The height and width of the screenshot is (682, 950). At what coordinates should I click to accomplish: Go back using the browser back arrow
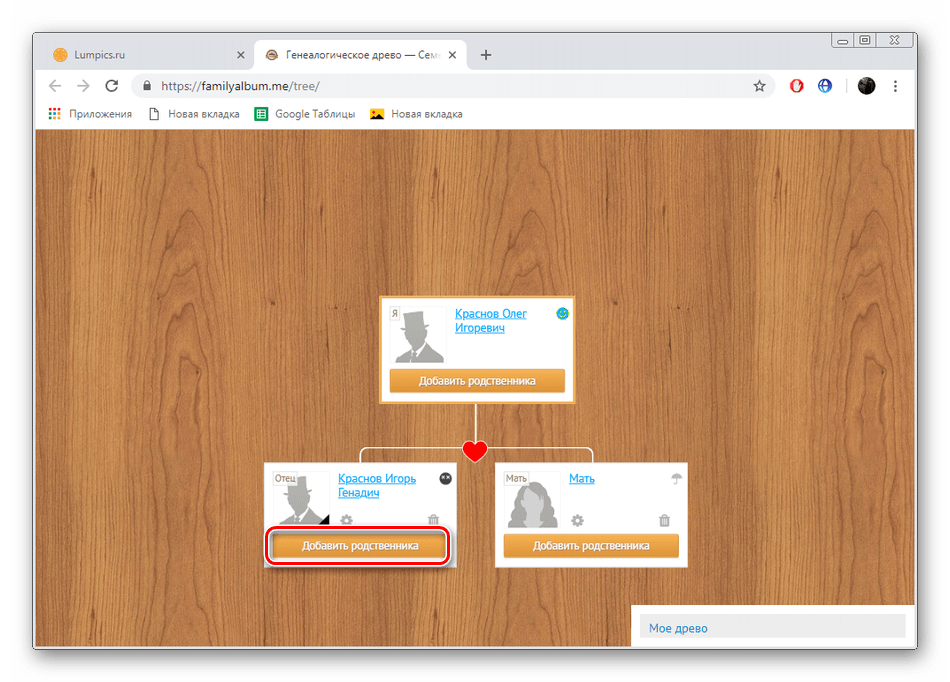point(55,86)
